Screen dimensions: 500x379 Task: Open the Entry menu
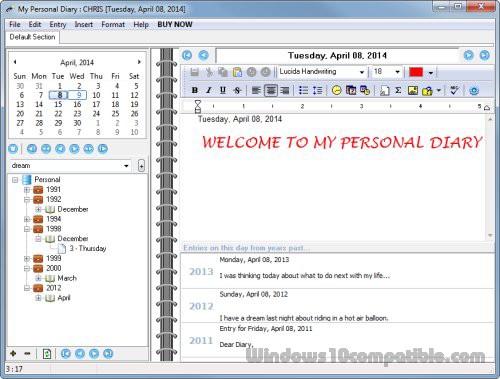click(x=58, y=25)
